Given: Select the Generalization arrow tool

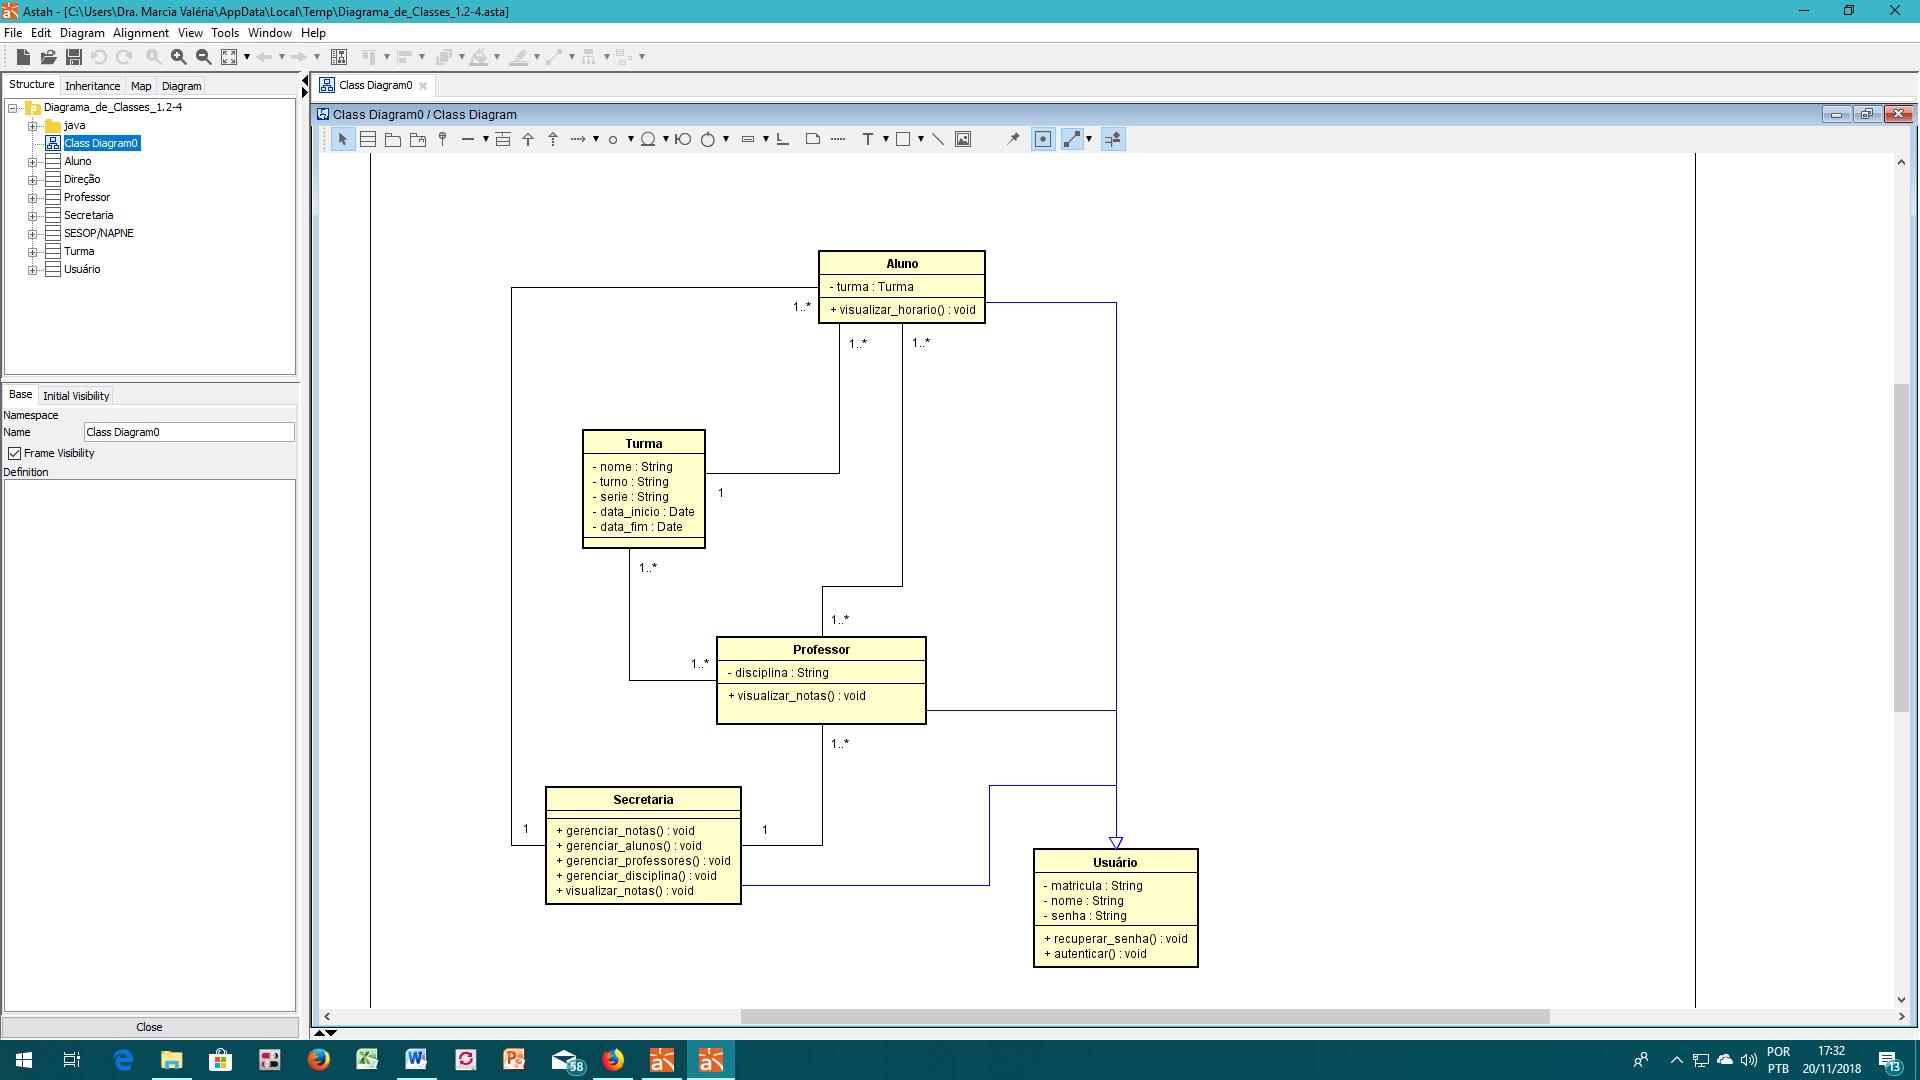Looking at the screenshot, I should click(528, 140).
